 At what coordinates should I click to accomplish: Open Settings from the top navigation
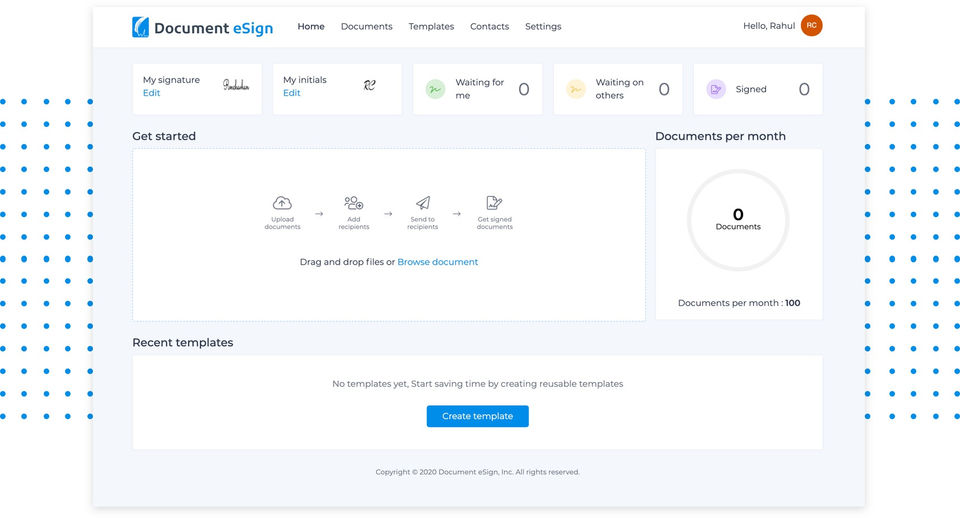click(543, 27)
